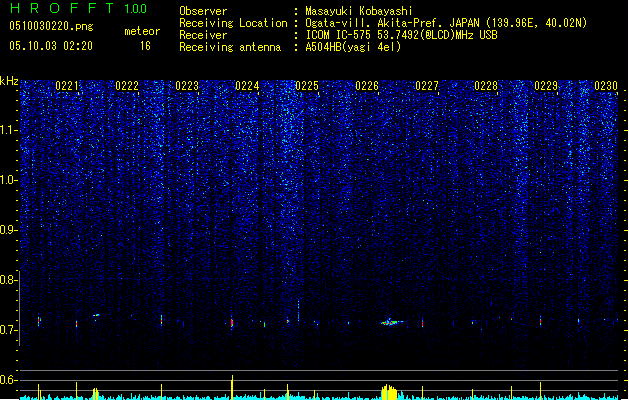Click the 0226 time marker label

point(367,86)
